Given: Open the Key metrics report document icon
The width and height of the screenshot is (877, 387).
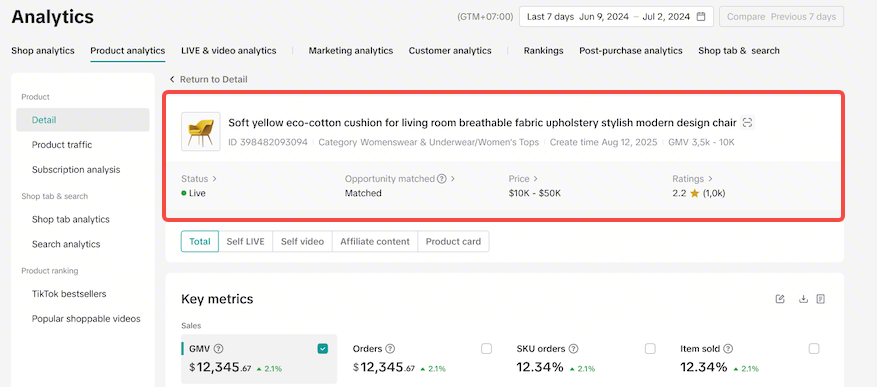Looking at the screenshot, I should pos(821,299).
